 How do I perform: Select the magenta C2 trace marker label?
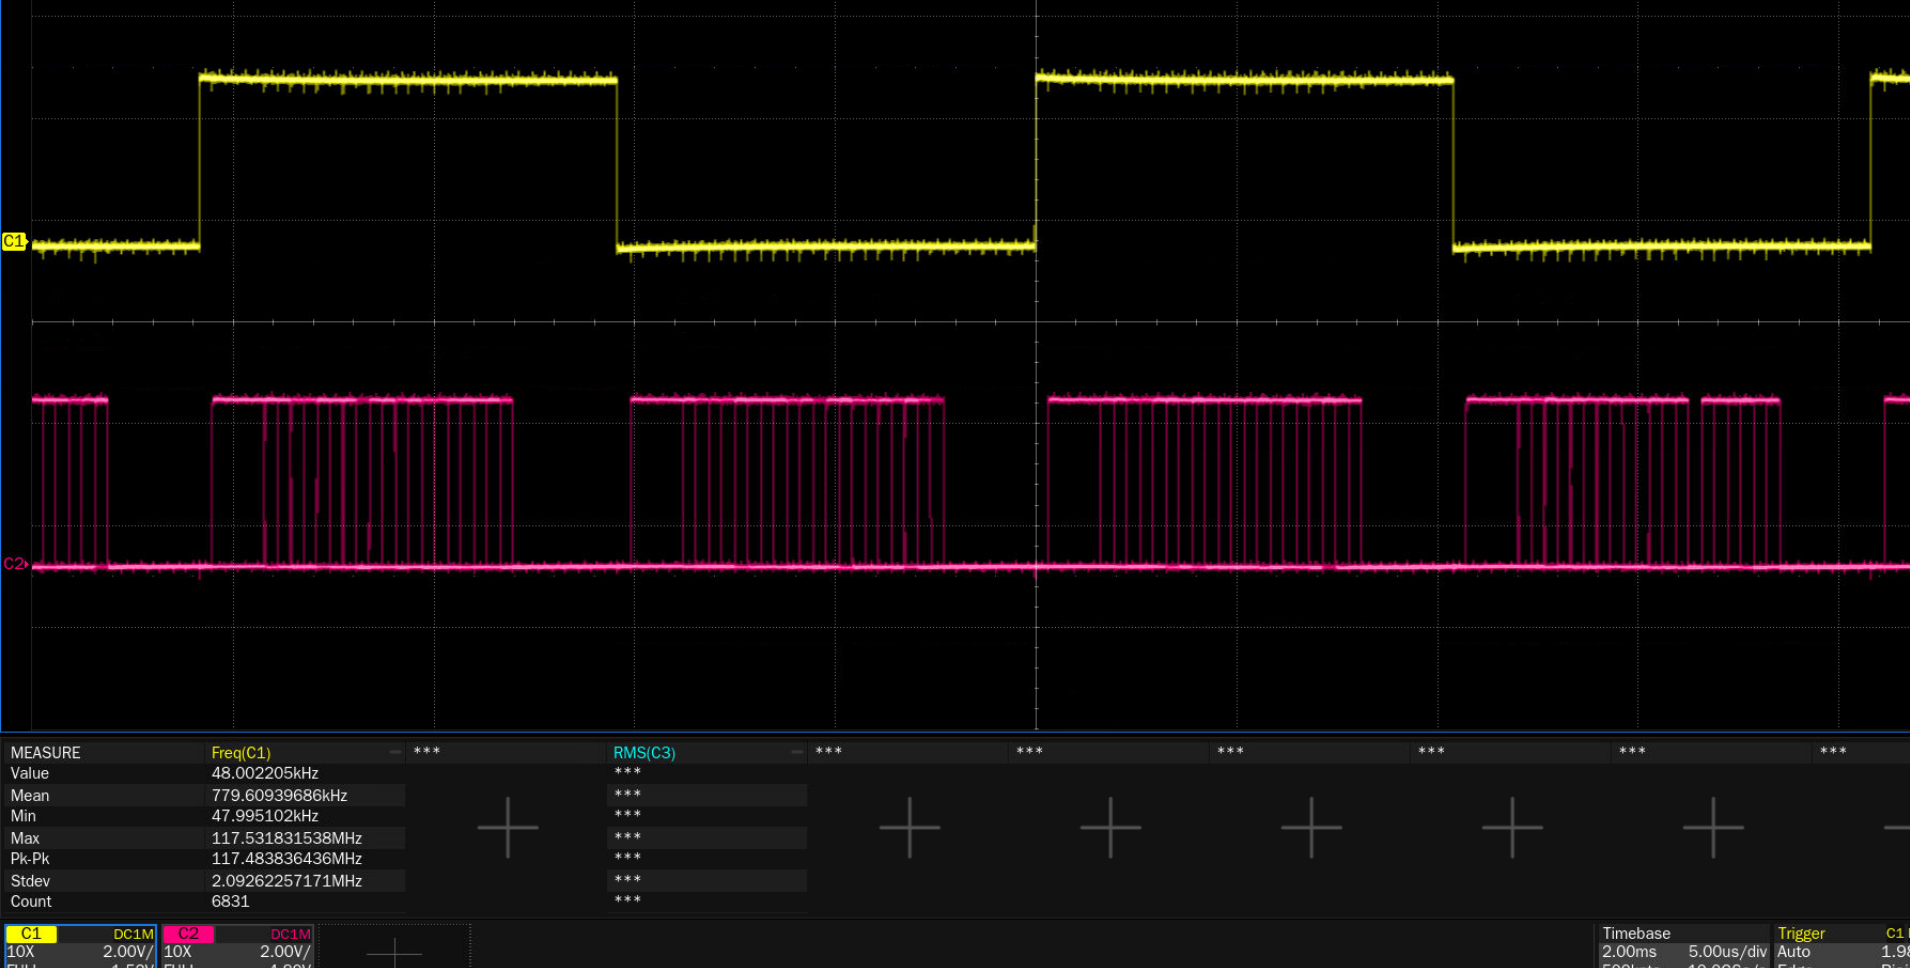coord(14,564)
